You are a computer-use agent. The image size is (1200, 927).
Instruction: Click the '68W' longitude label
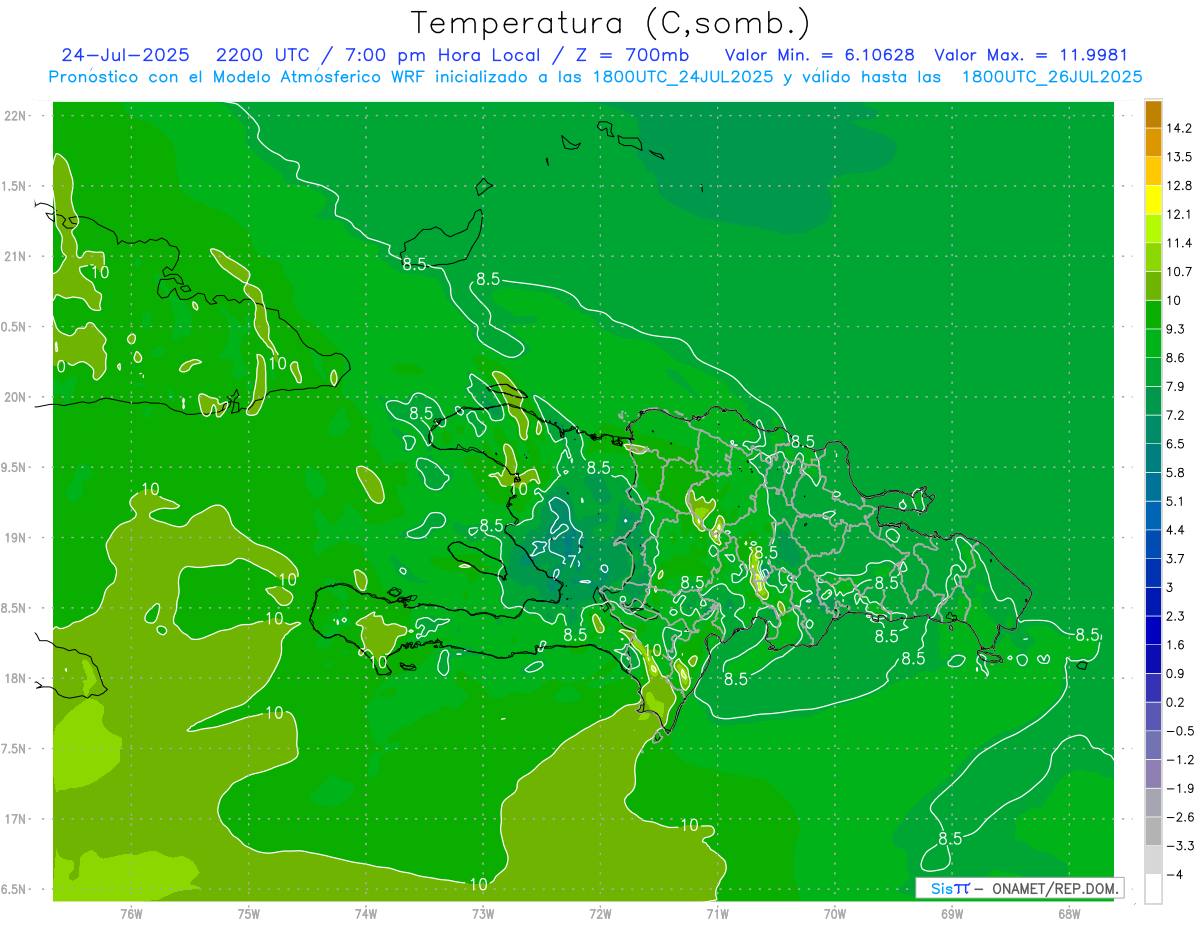click(x=1069, y=913)
